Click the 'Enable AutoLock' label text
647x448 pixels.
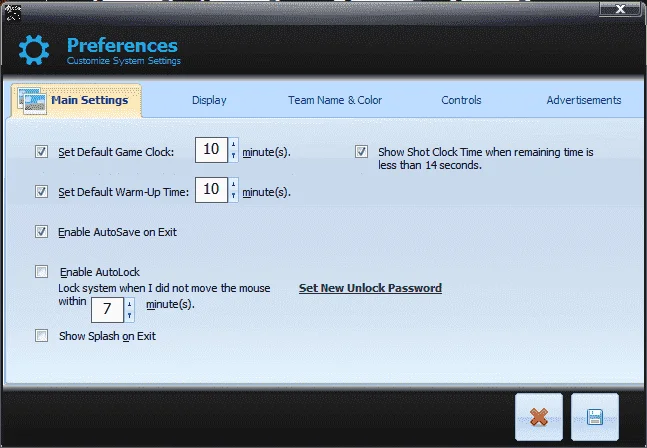100,272
